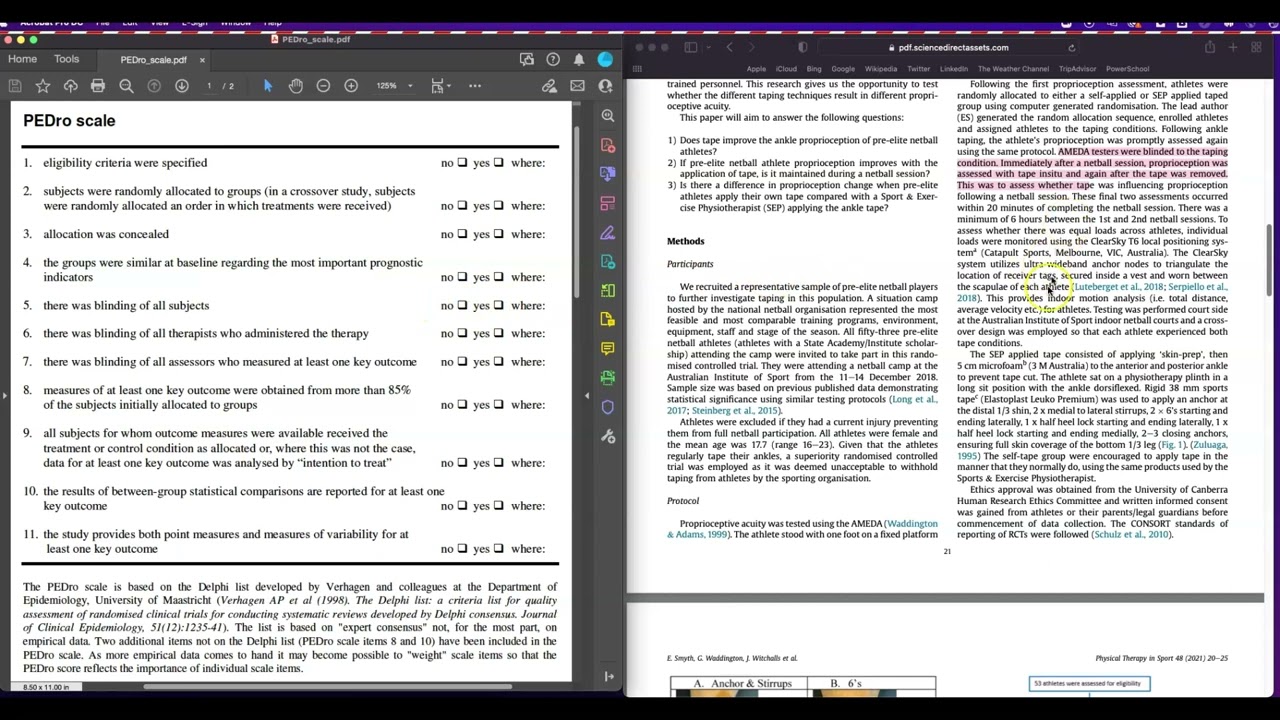Check 'no' for eligibility criteria were specified
Image resolution: width=1280 pixels, height=720 pixels.
(x=462, y=163)
